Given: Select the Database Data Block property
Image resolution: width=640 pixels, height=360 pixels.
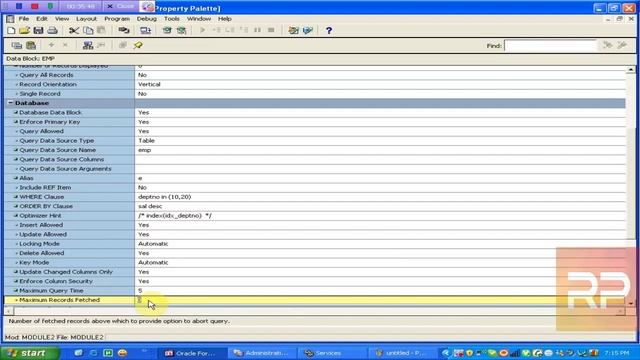Looking at the screenshot, I should coord(315,113).
